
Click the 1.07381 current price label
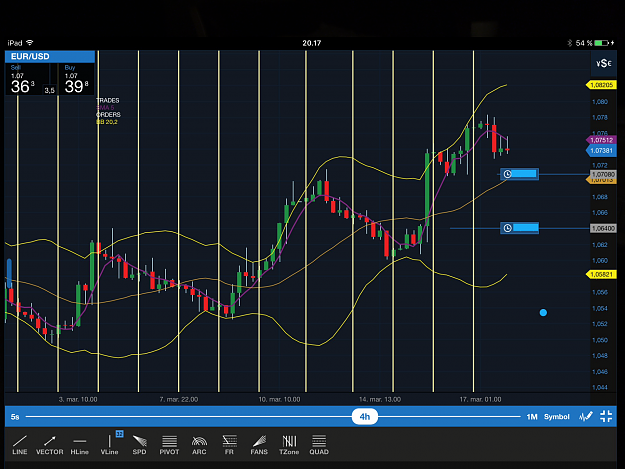[x=601, y=151]
